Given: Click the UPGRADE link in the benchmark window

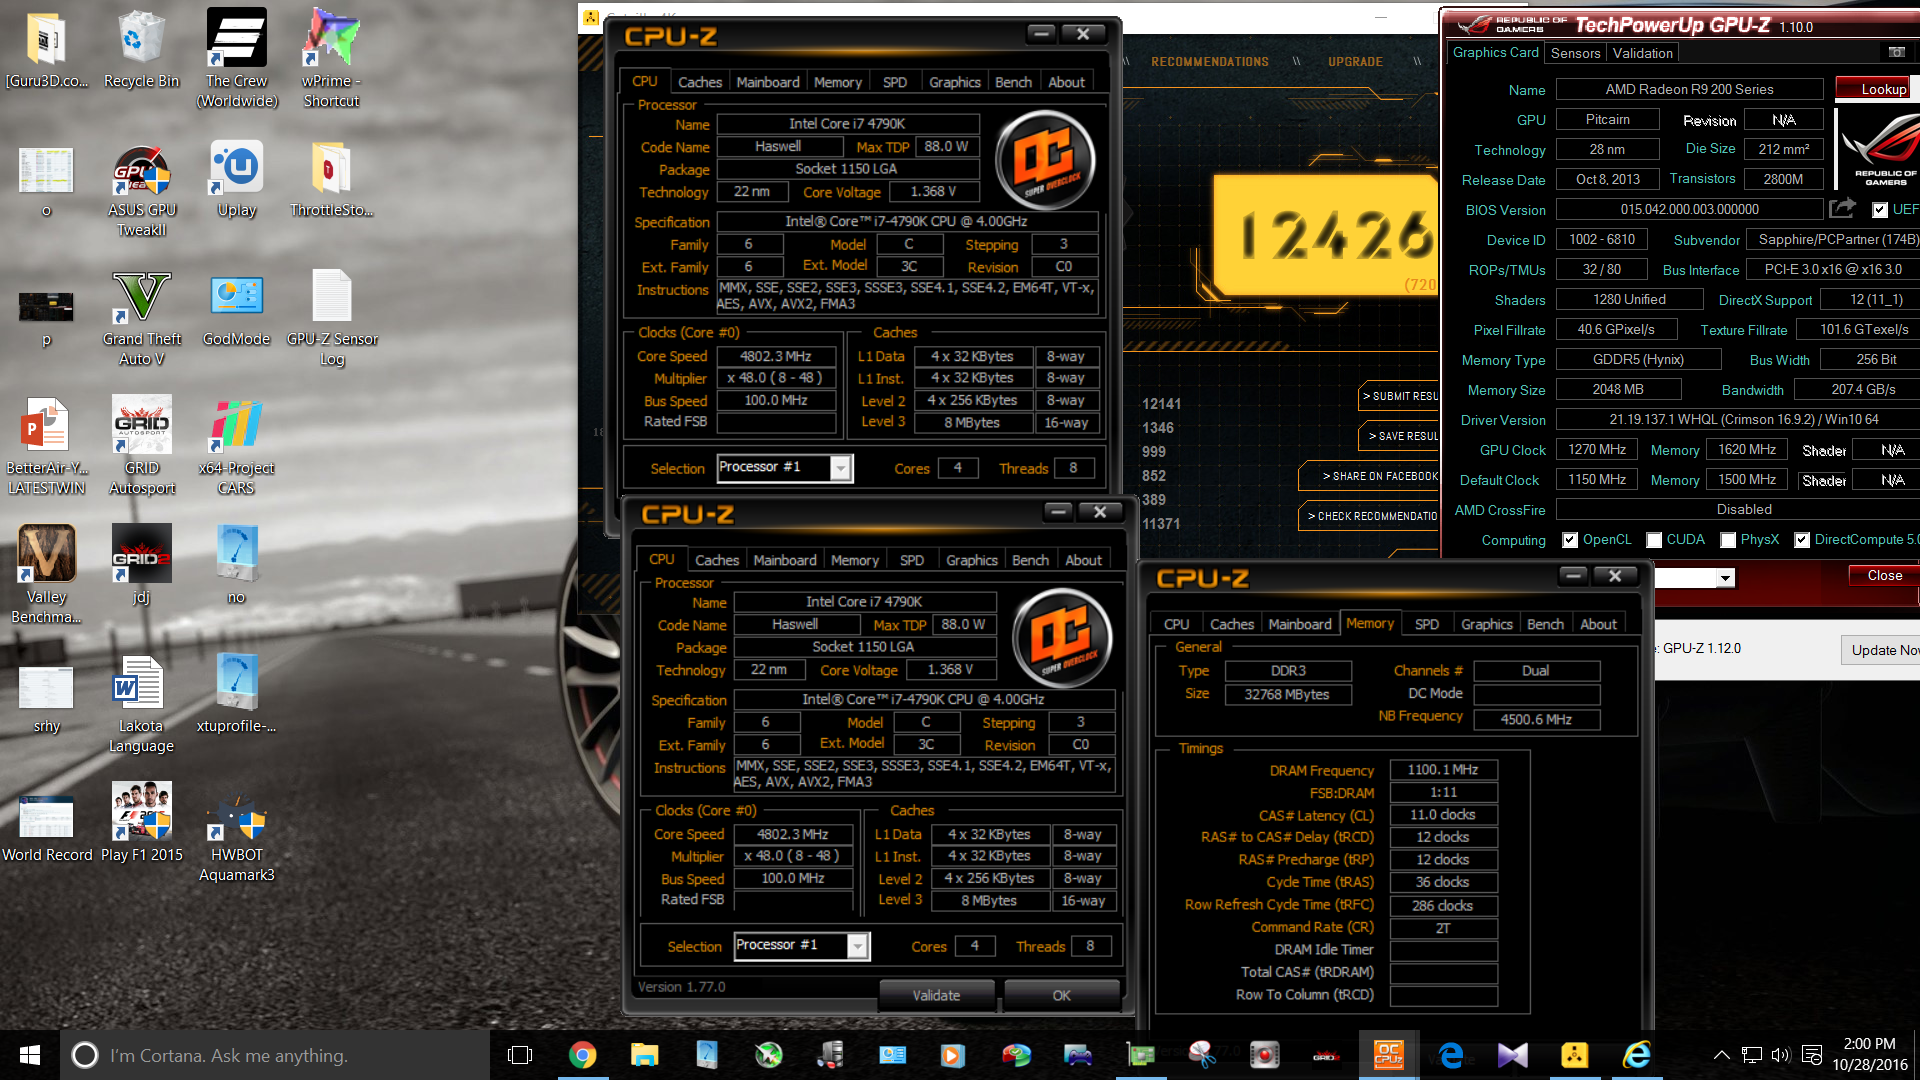Looking at the screenshot, I should click(x=1355, y=62).
